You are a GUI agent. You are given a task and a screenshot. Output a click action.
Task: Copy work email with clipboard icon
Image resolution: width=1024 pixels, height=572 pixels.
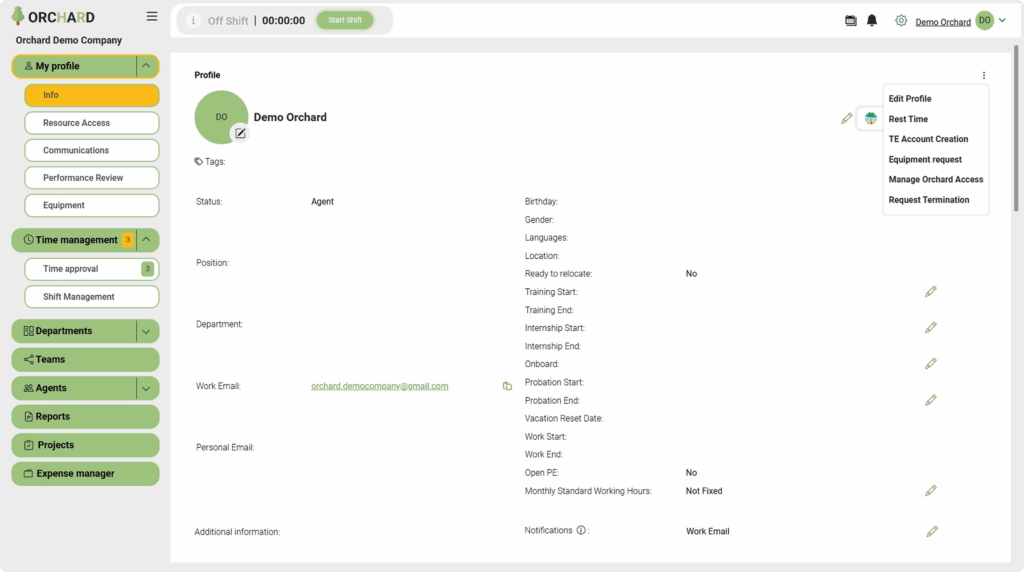click(507, 386)
